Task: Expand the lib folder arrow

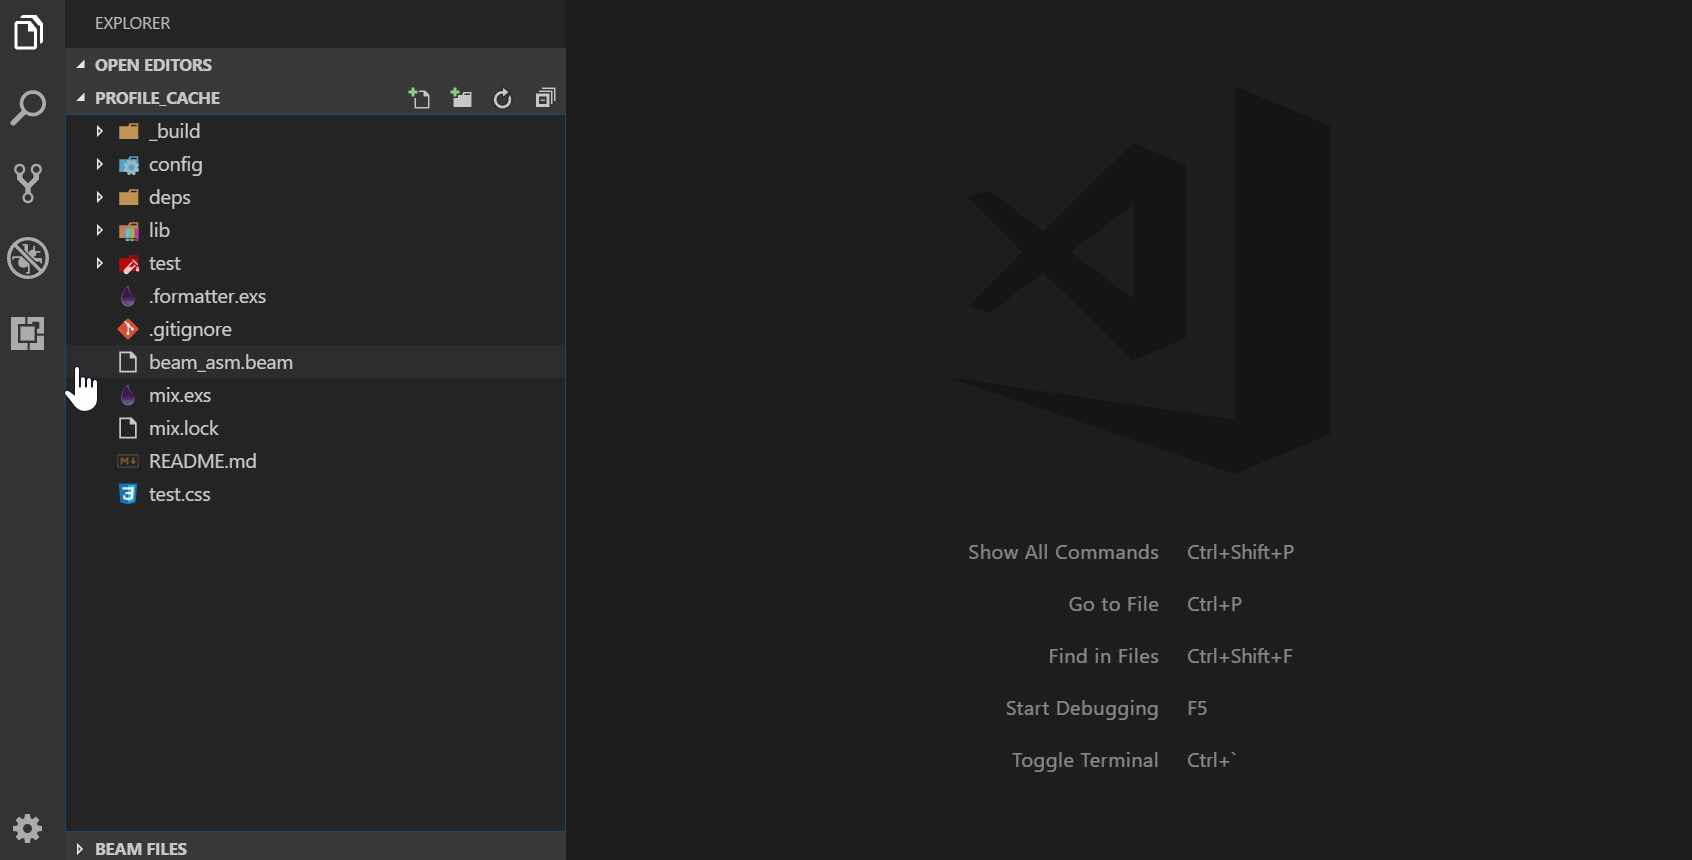Action: [99, 230]
